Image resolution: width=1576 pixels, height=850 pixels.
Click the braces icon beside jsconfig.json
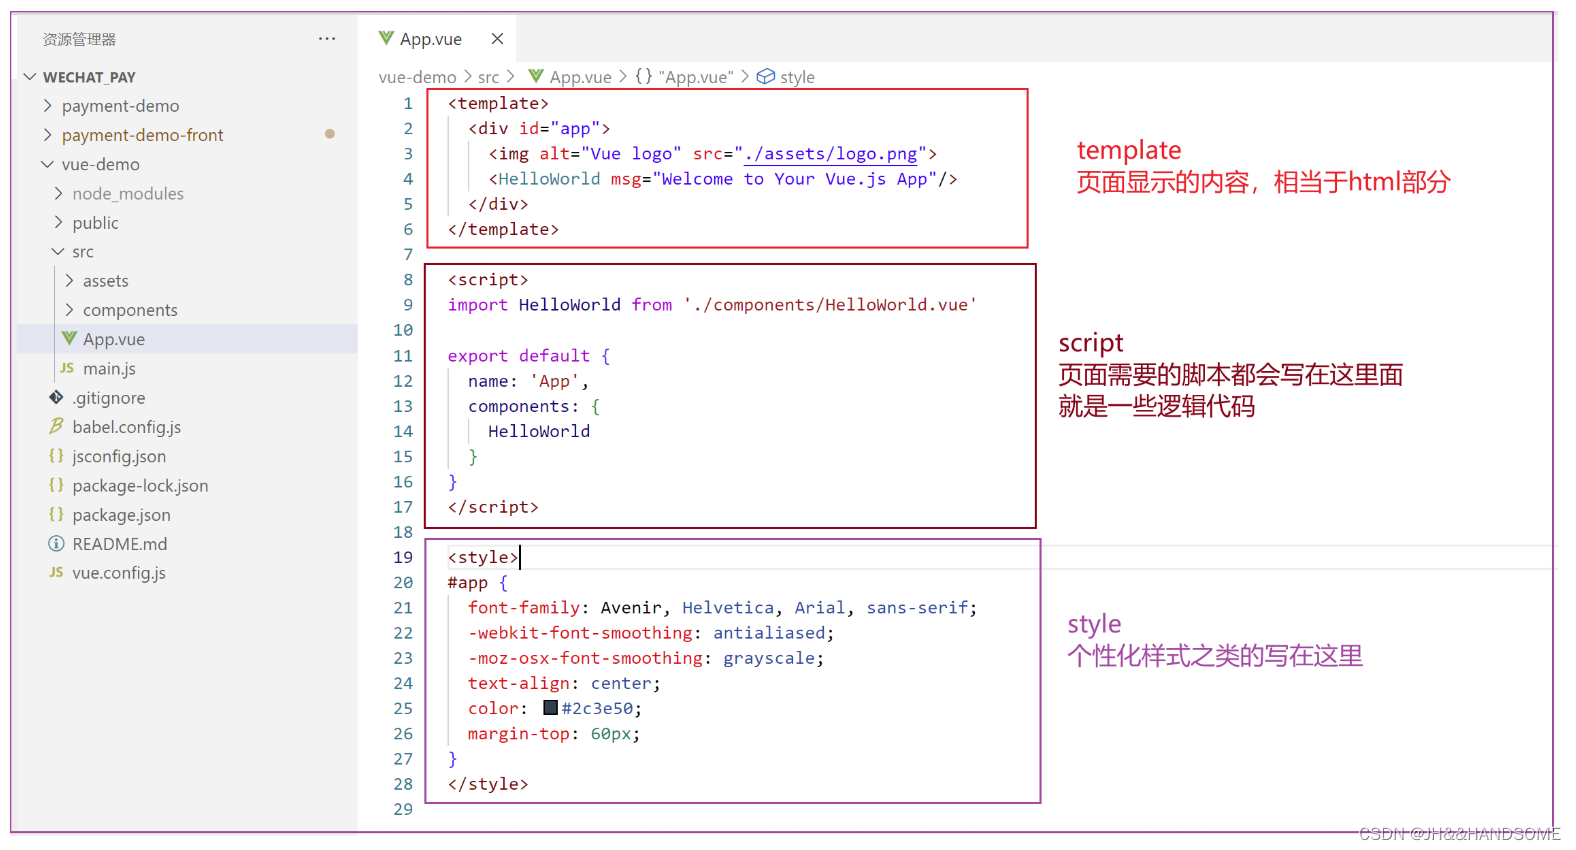pyautogui.click(x=56, y=455)
